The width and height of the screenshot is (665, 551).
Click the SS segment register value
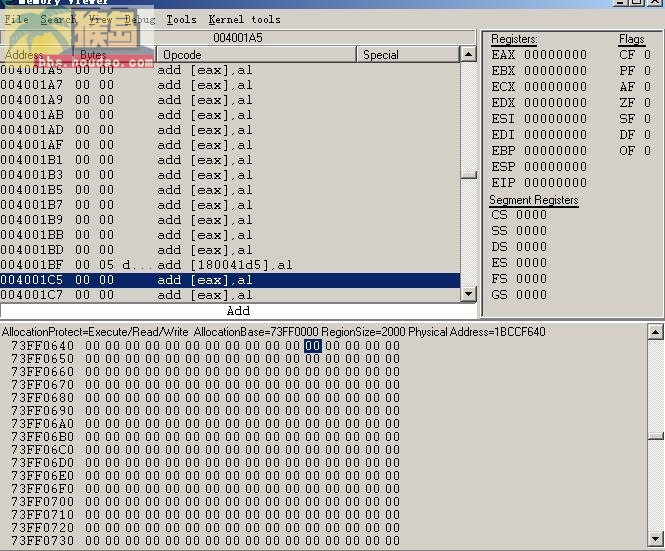[x=531, y=231]
